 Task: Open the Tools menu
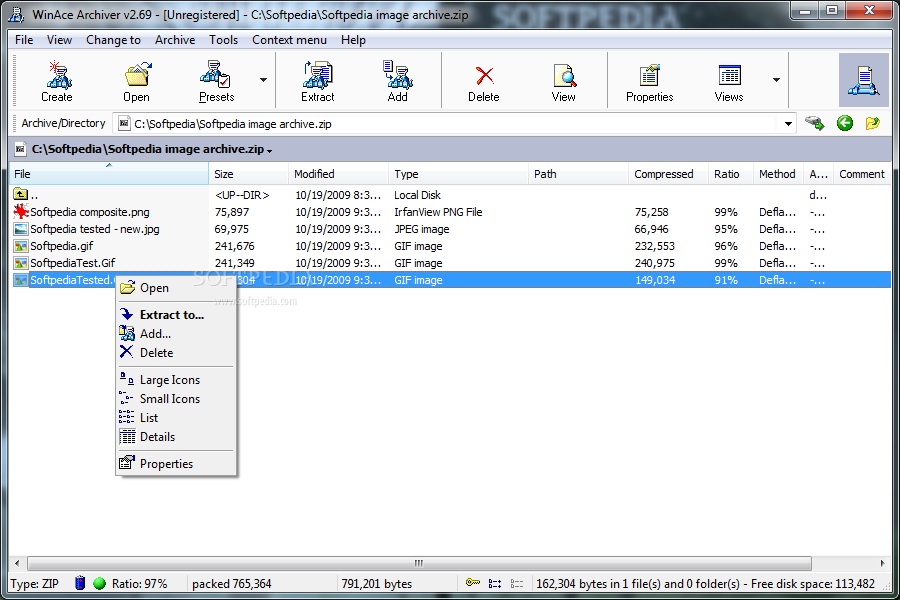coord(223,40)
